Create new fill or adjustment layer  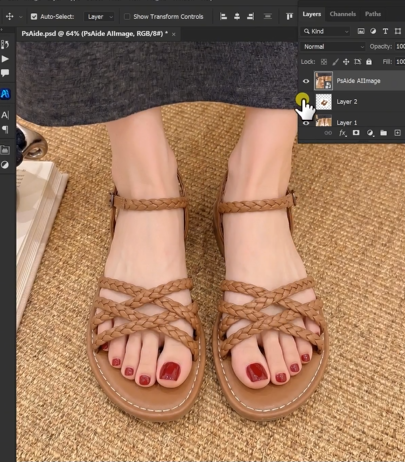pos(370,133)
